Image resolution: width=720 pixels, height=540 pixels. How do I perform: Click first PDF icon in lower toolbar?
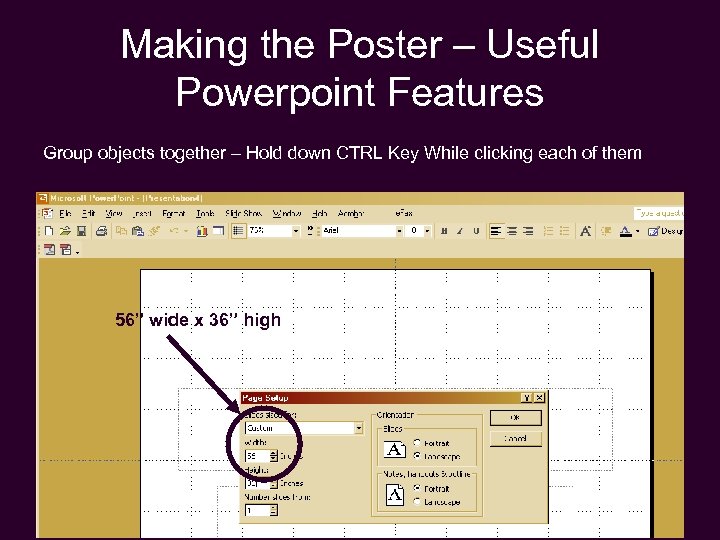50,250
